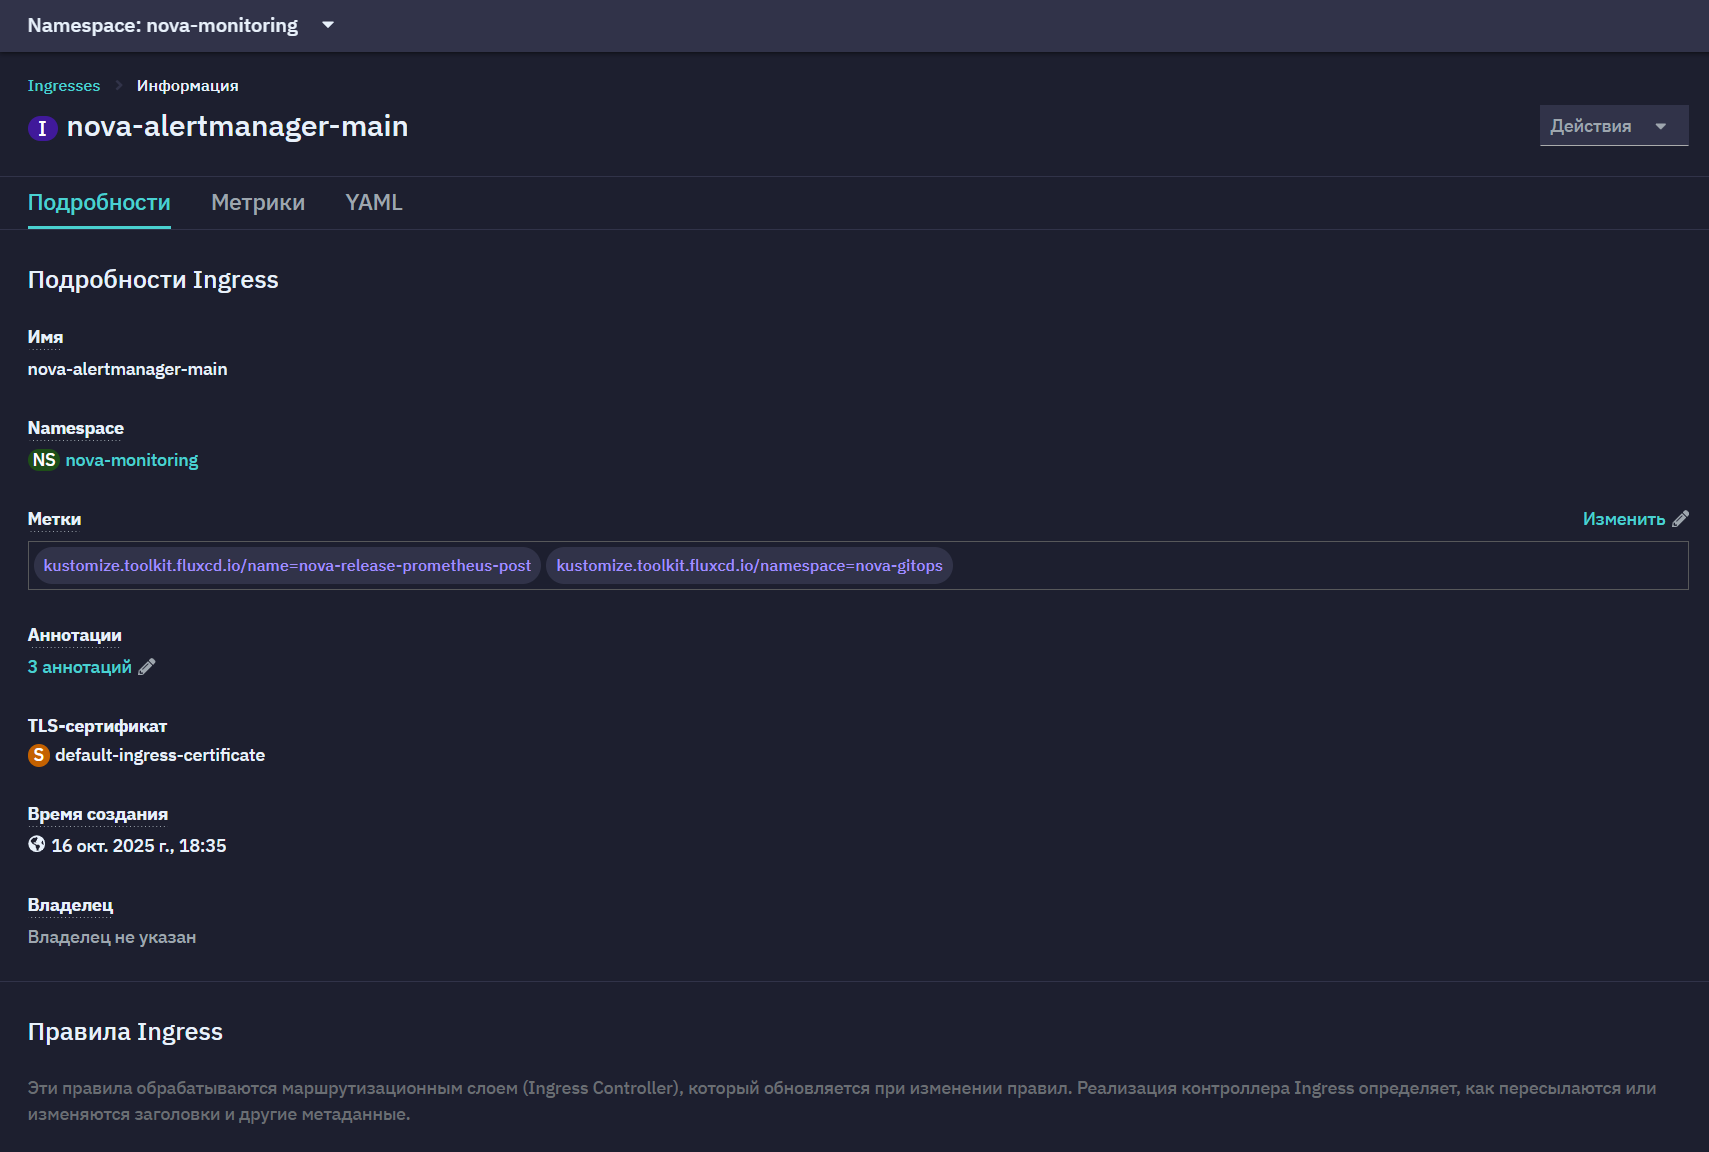Image resolution: width=1709 pixels, height=1152 pixels.
Task: Click text Владелец не указан
Action: click(x=112, y=937)
